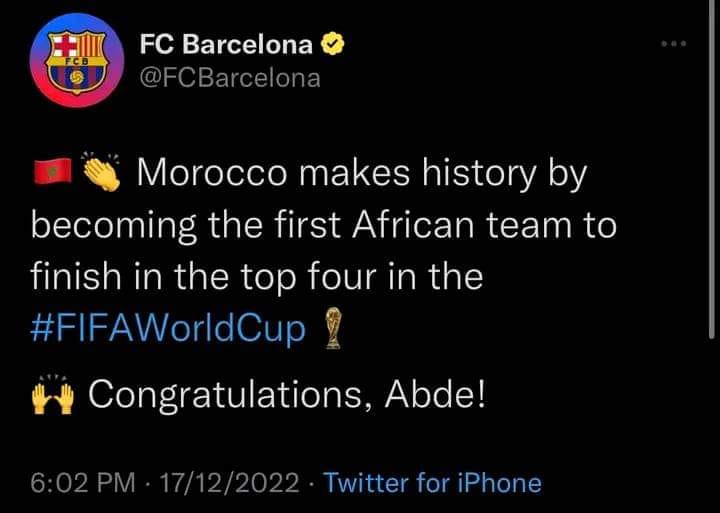Click the FCB crest inside the avatar

point(77,61)
